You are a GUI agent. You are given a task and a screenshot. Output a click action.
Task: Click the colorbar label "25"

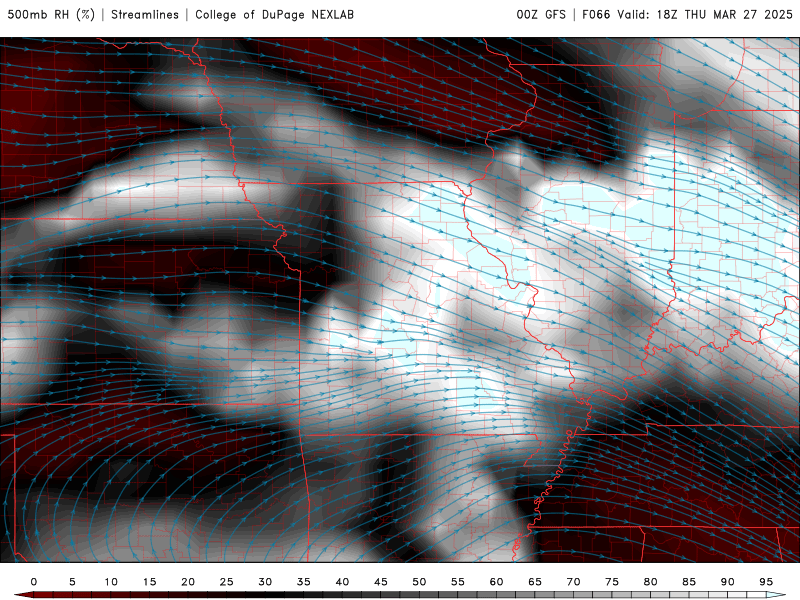(227, 582)
